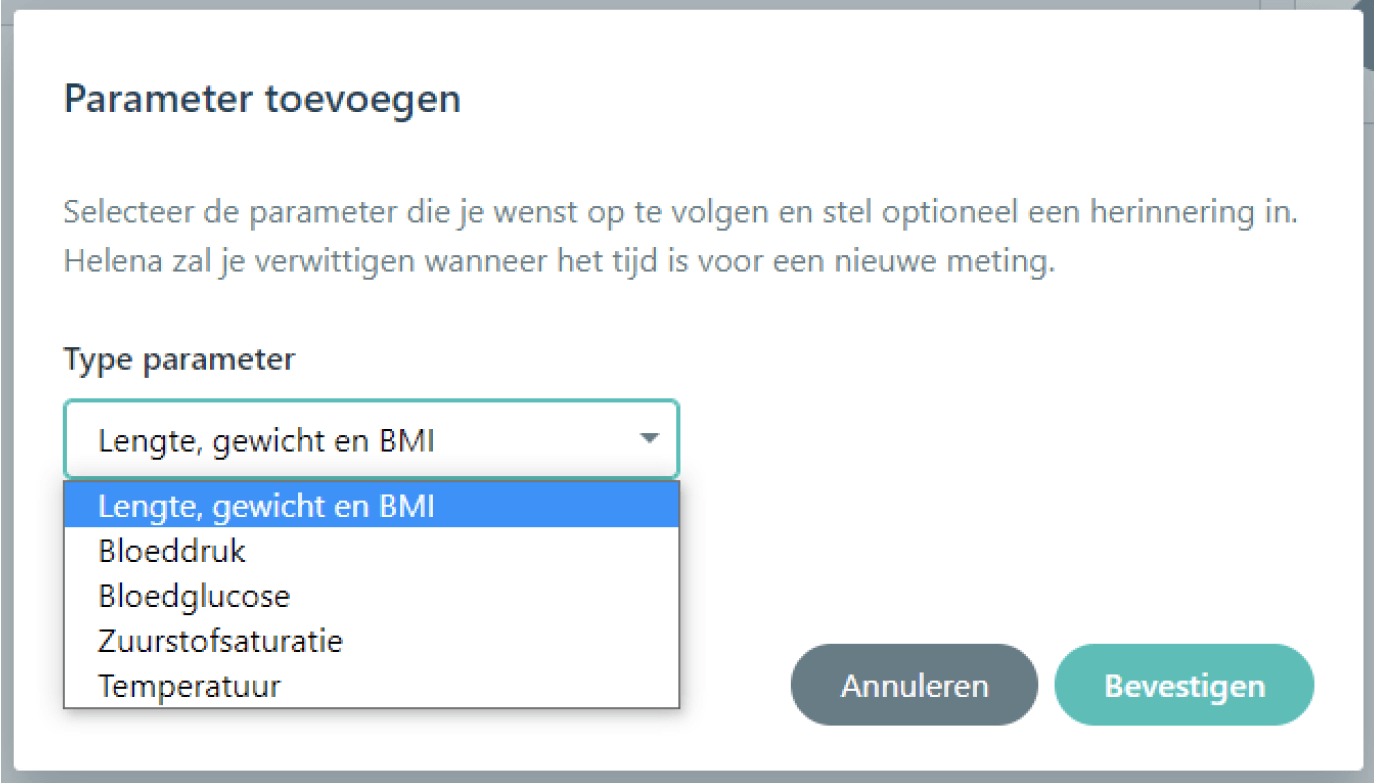The height and width of the screenshot is (784, 1374).
Task: Confirm with the Bevestigen button
Action: [x=1184, y=685]
